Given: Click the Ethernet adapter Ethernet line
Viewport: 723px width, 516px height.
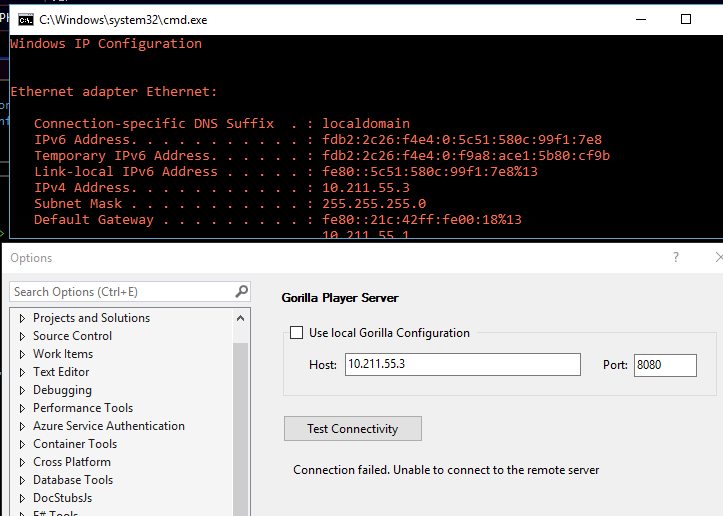Looking at the screenshot, I should coord(113,92).
